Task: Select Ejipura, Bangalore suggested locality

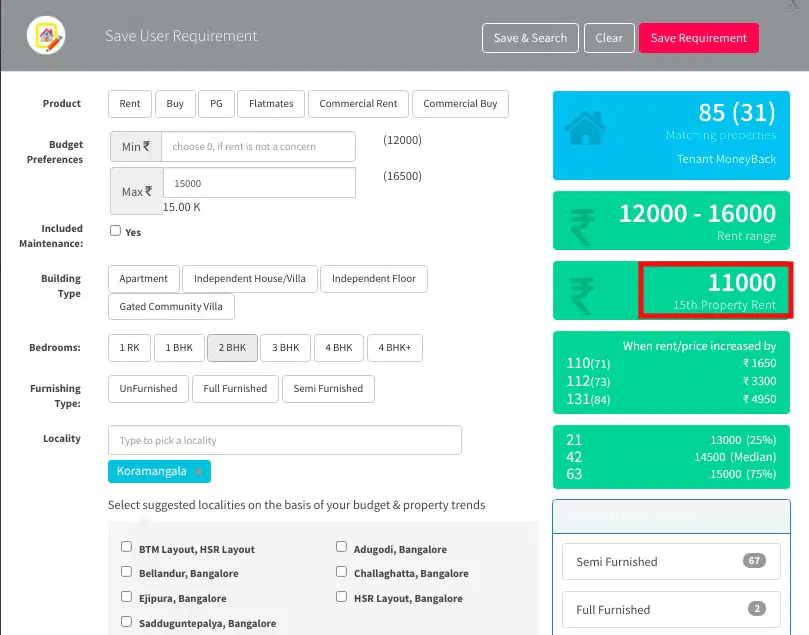Action: click(x=126, y=596)
